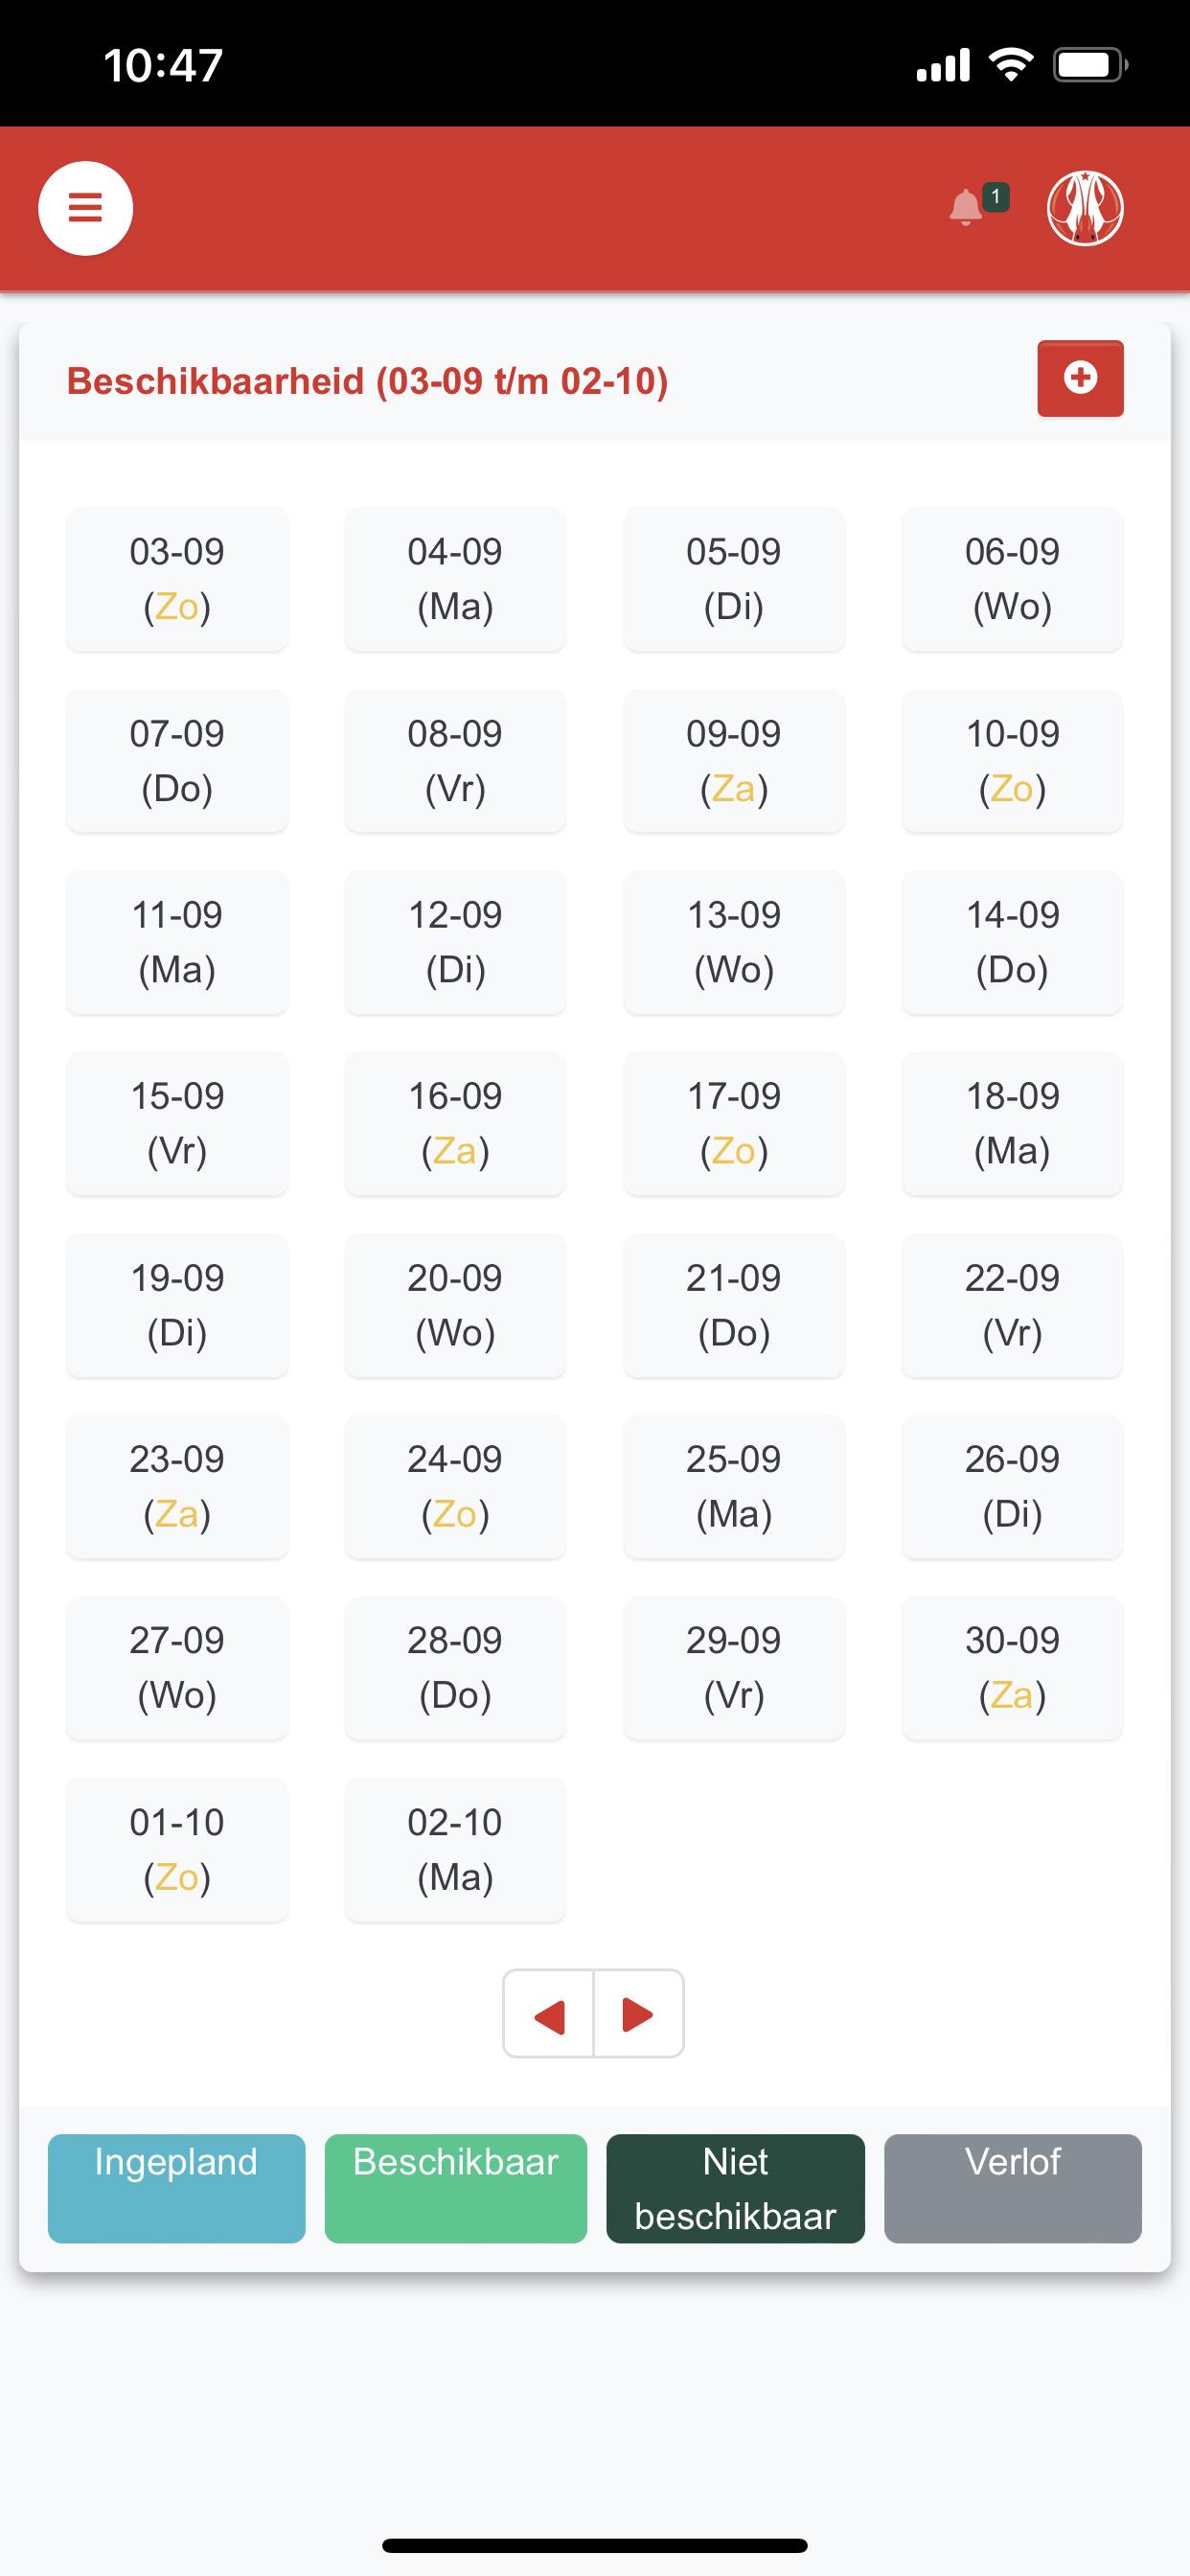Select the Ingepland legend

[x=177, y=2189]
